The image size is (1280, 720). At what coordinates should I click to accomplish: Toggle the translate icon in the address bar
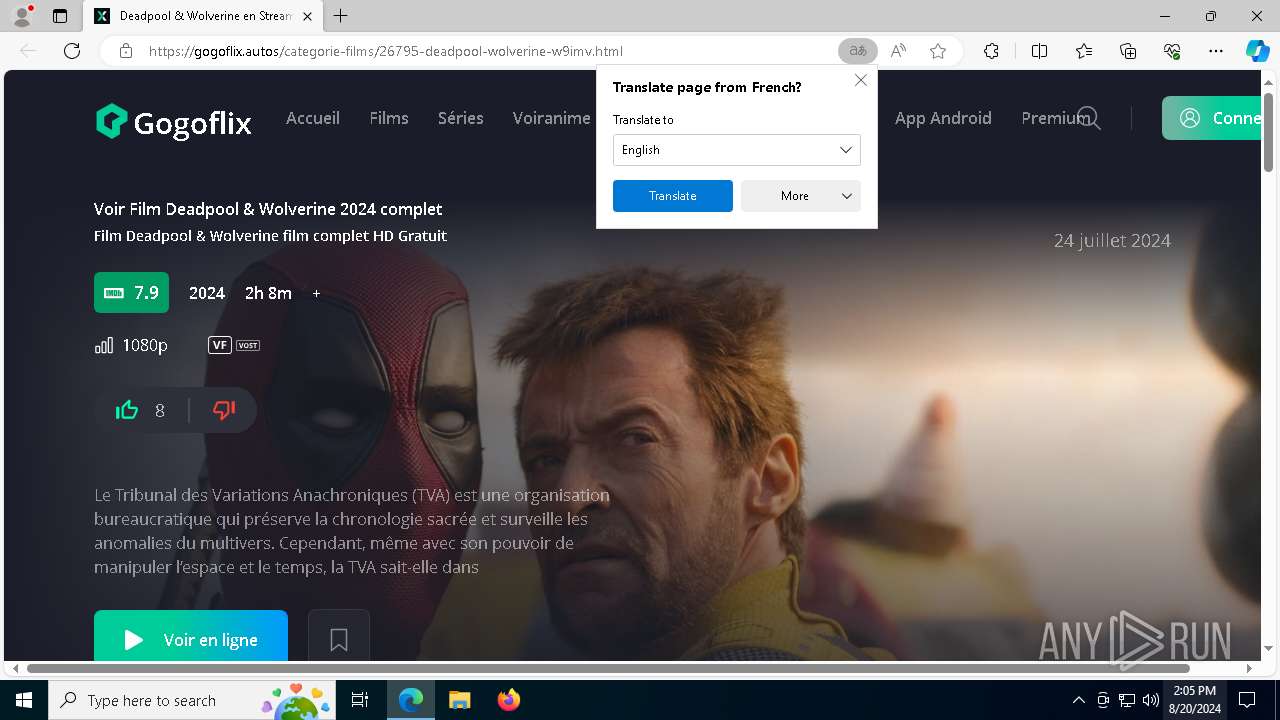click(857, 51)
